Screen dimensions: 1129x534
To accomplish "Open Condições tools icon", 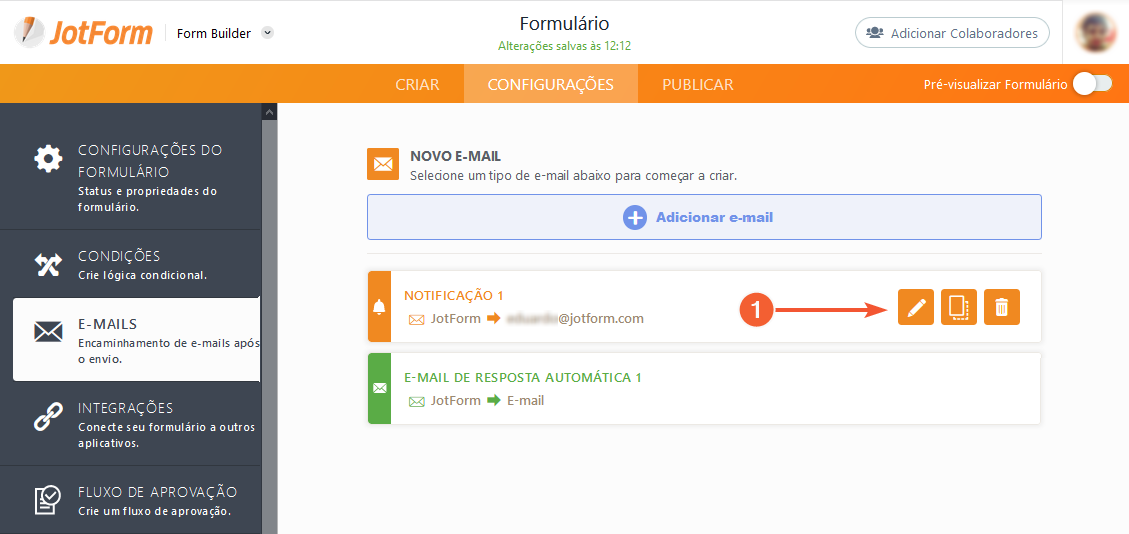I will pos(48,265).
